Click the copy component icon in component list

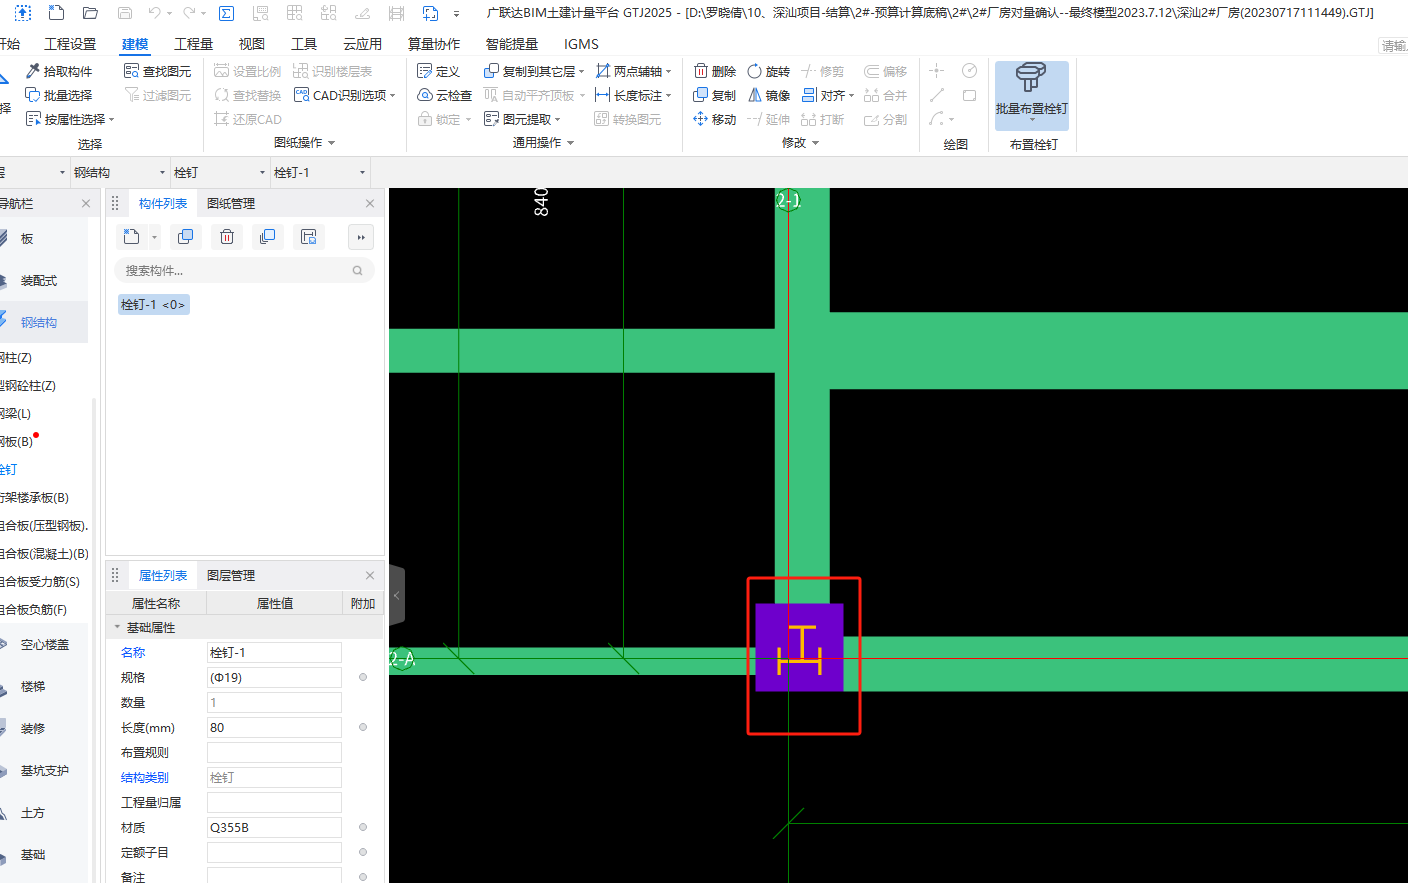click(x=186, y=237)
